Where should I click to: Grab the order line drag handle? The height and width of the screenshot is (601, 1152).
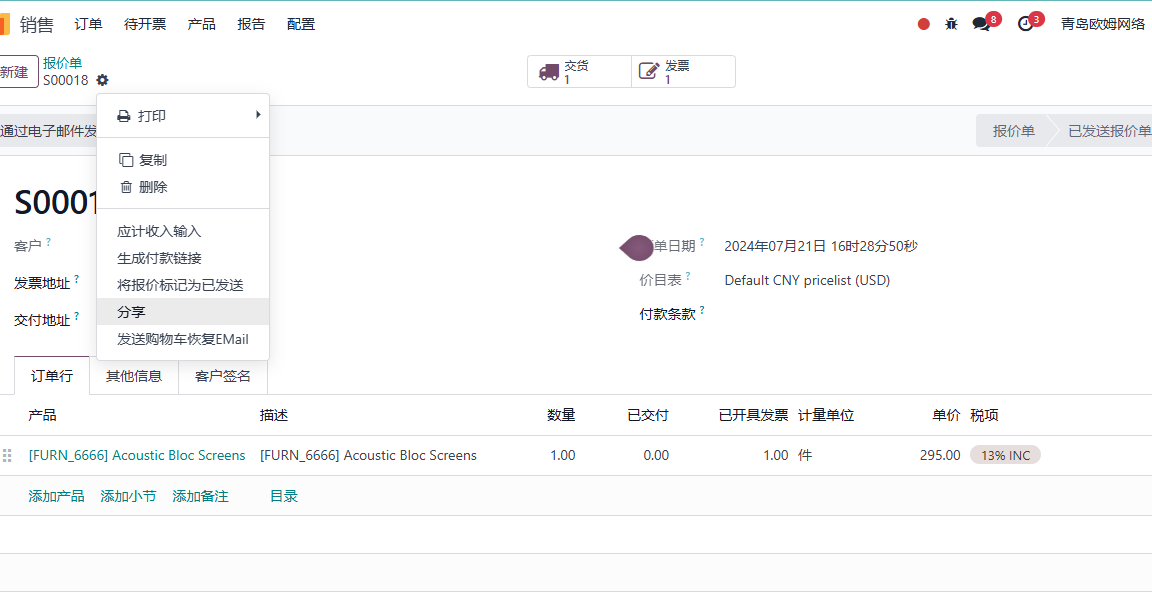7,456
